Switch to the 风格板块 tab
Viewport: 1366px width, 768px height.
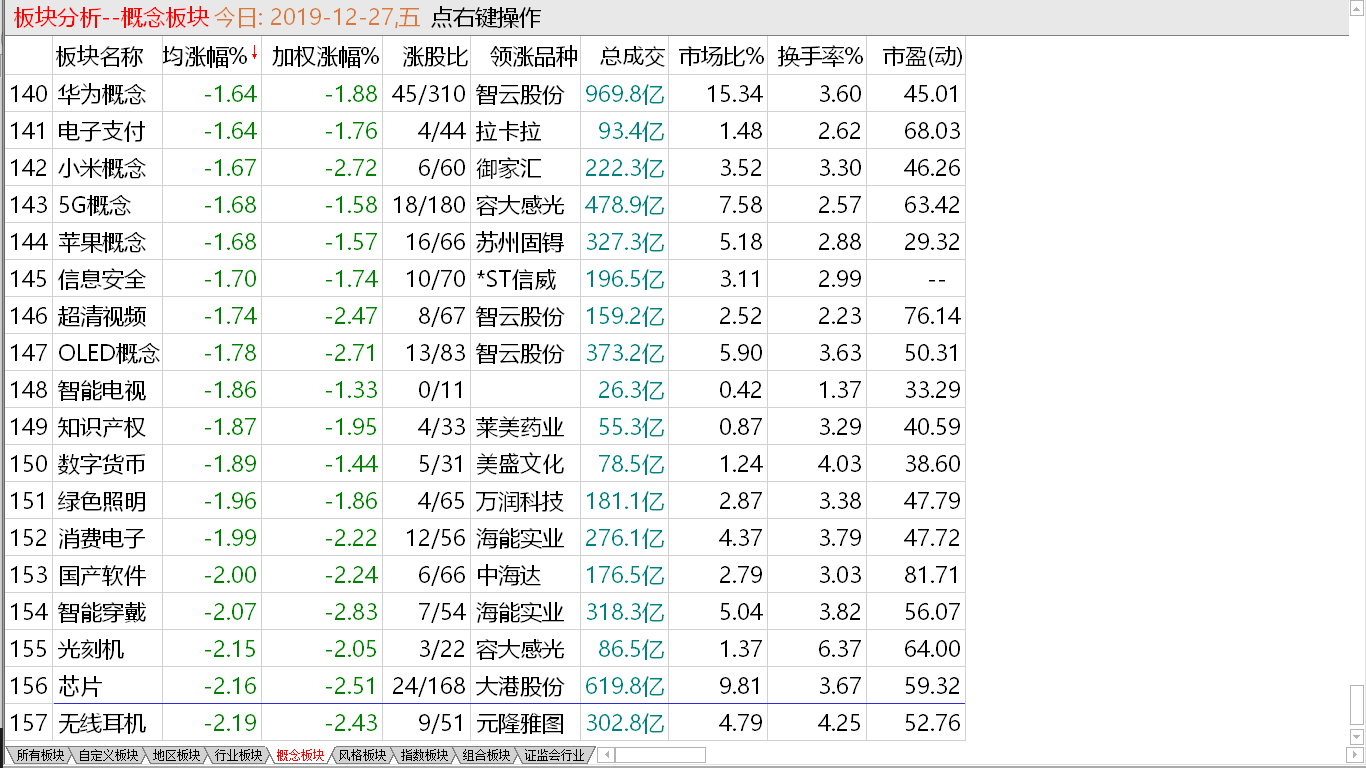click(x=362, y=755)
